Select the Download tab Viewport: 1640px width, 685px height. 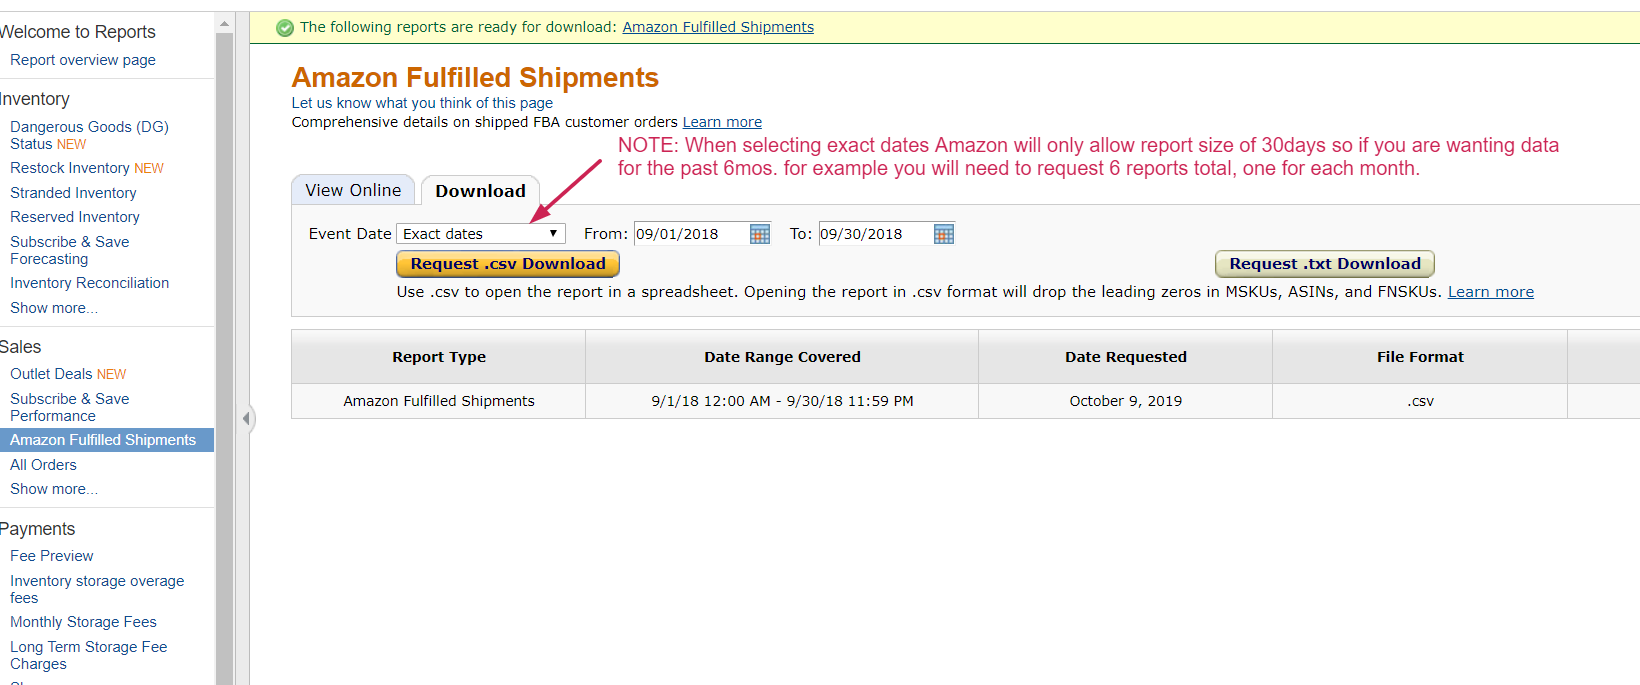[480, 191]
